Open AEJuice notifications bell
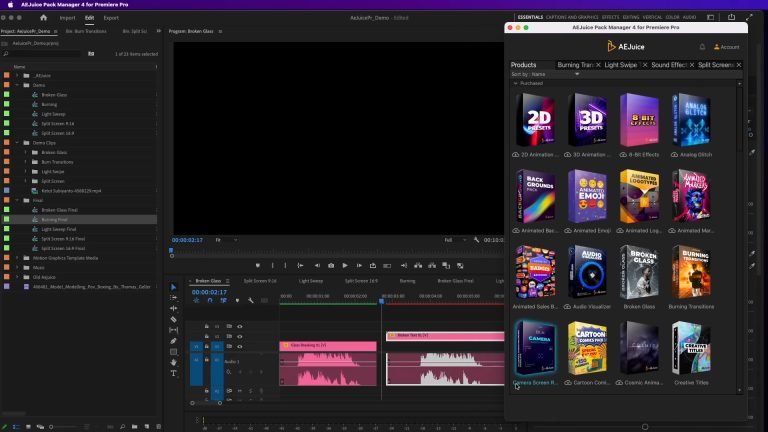The width and height of the screenshot is (768, 432). pyautogui.click(x=702, y=46)
